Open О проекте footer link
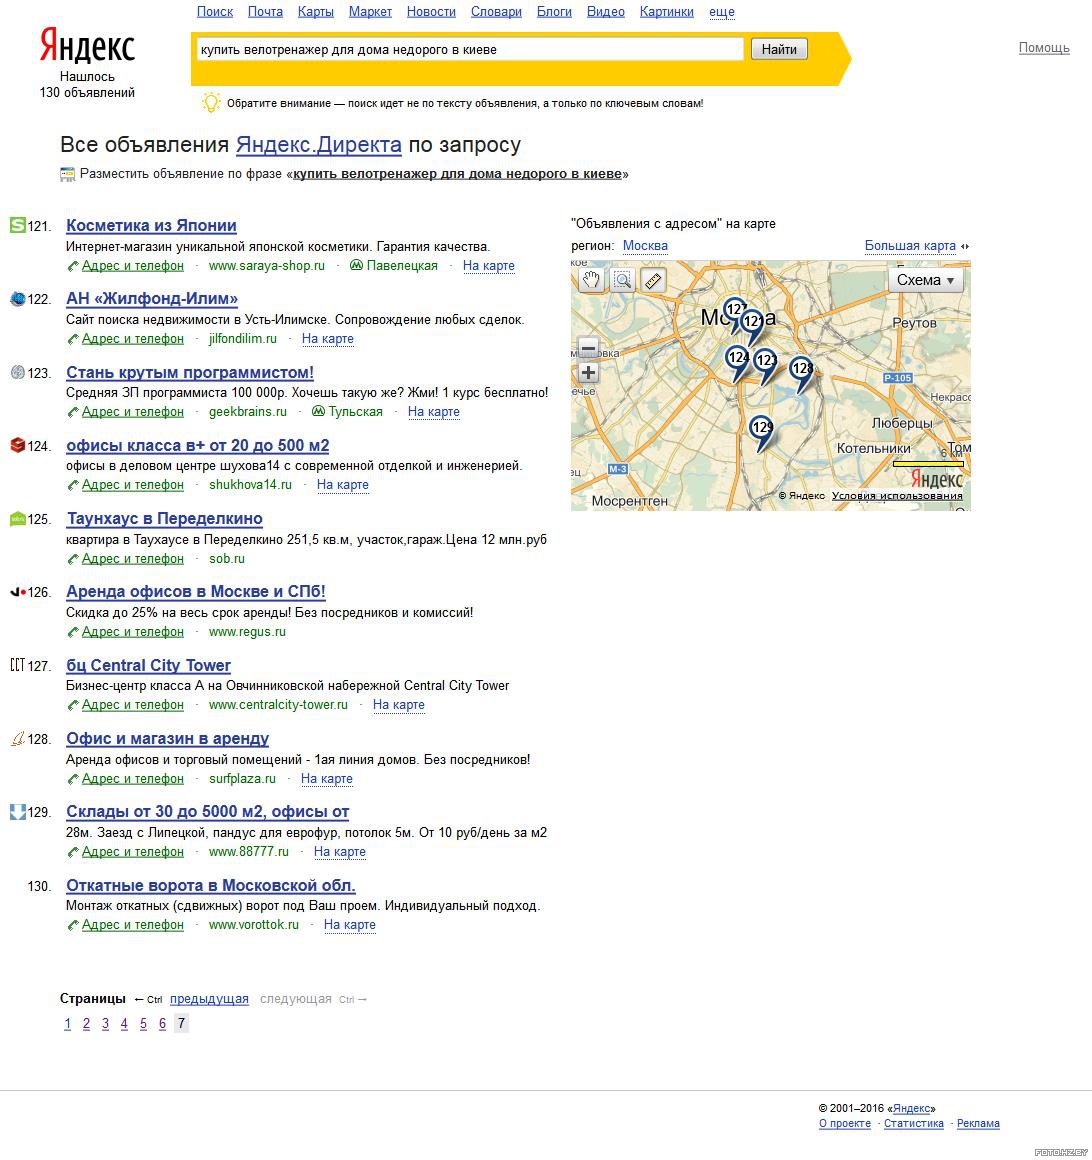1092x1160 pixels. click(845, 1123)
